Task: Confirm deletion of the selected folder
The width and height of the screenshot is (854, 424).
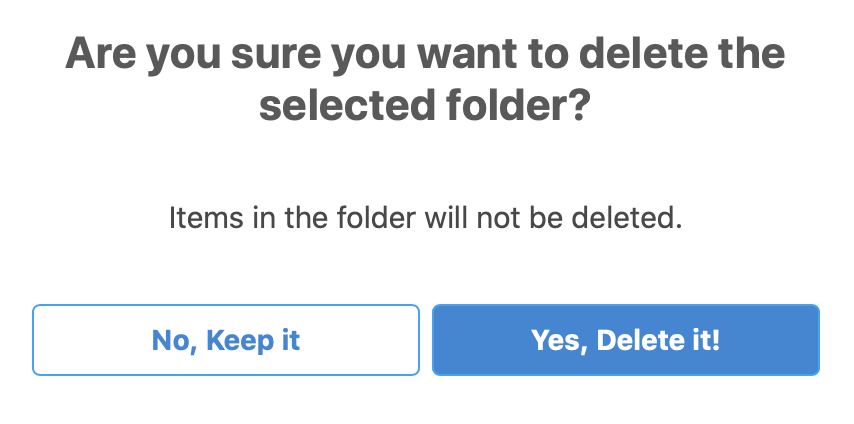Action: 625,340
